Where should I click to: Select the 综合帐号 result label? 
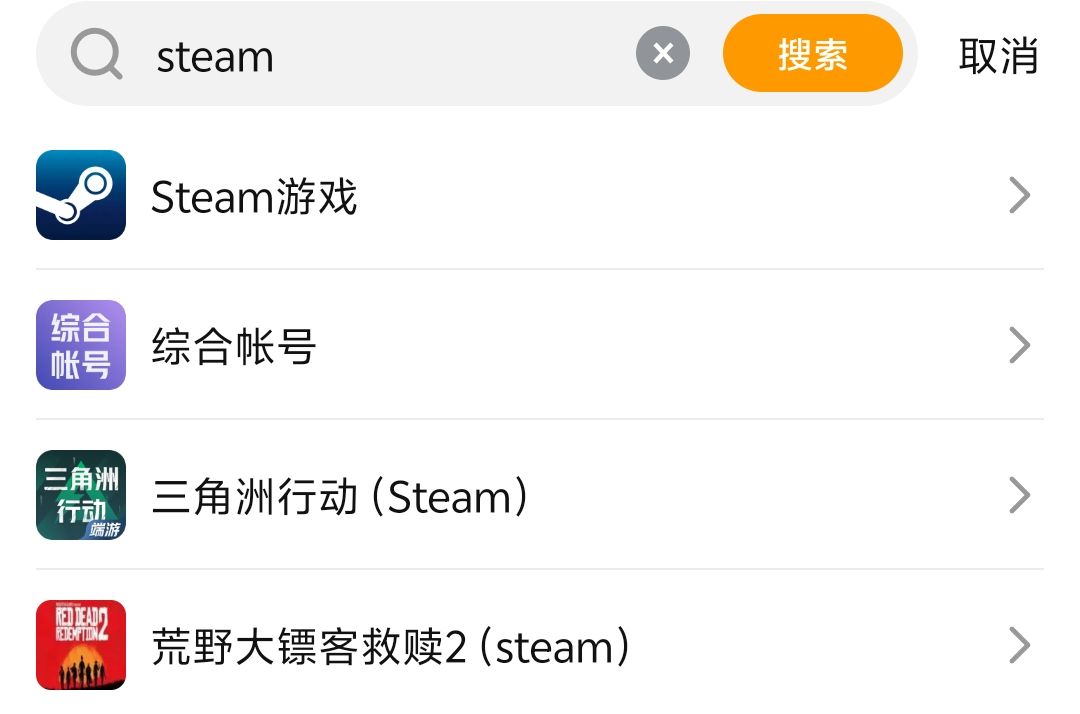click(234, 347)
